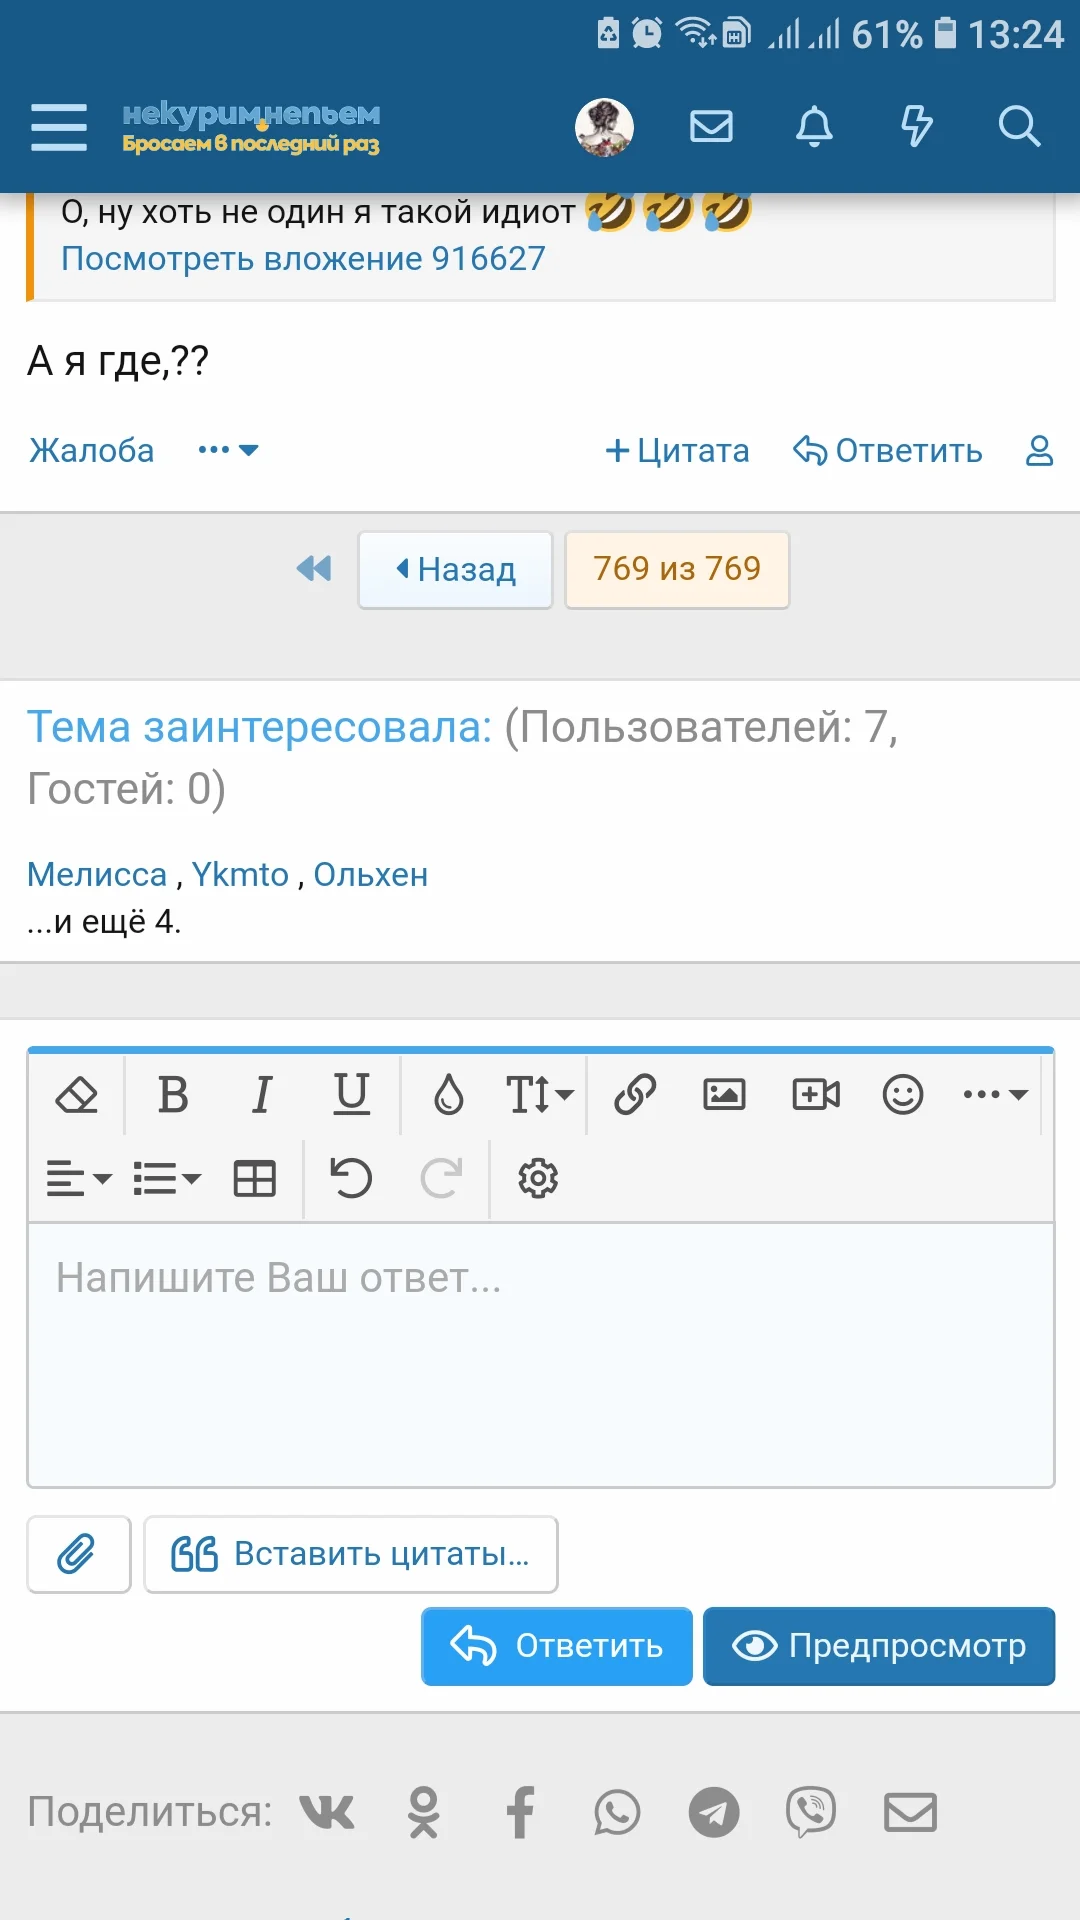Insert a link with the chain icon
Image resolution: width=1080 pixels, height=1920 pixels.
635,1094
